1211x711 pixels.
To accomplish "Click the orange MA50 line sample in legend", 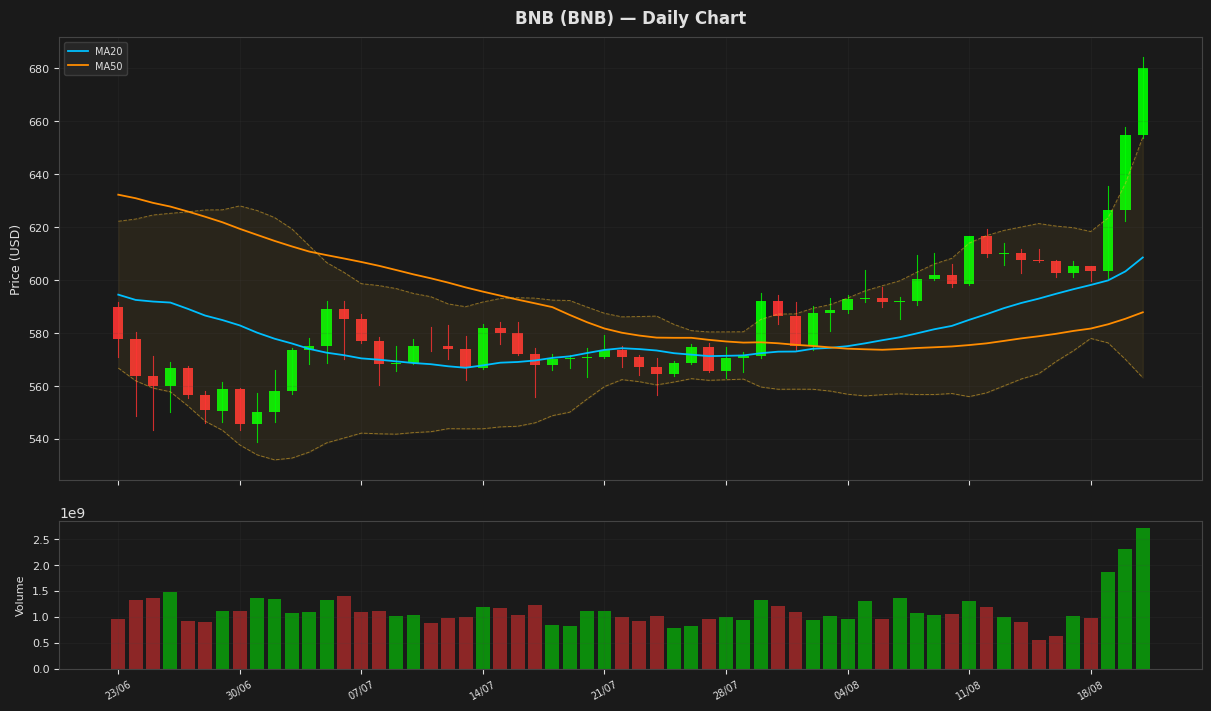I will click(79, 66).
